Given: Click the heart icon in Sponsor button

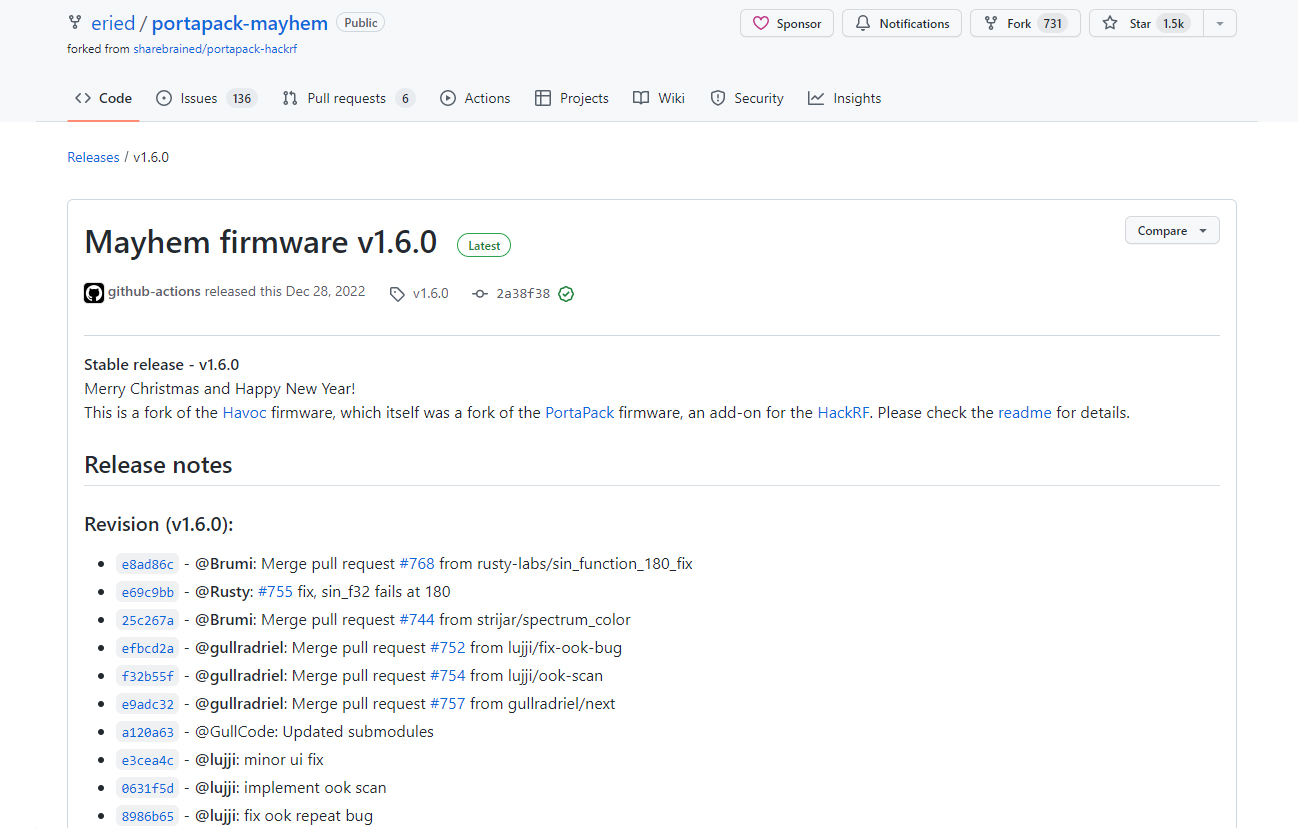Looking at the screenshot, I should coord(761,23).
